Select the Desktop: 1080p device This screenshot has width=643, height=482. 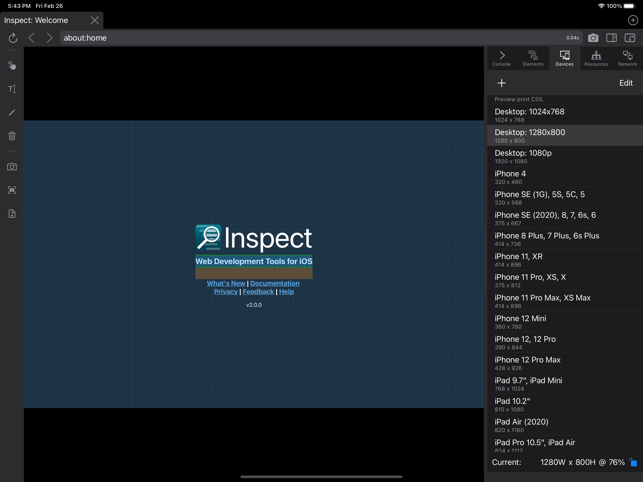coord(565,156)
